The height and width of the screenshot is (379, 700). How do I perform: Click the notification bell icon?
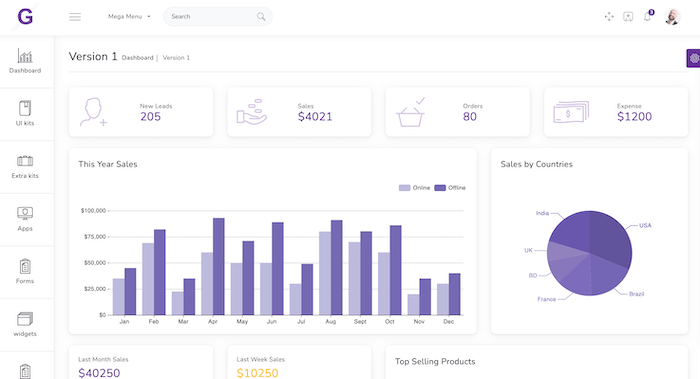[647, 17]
